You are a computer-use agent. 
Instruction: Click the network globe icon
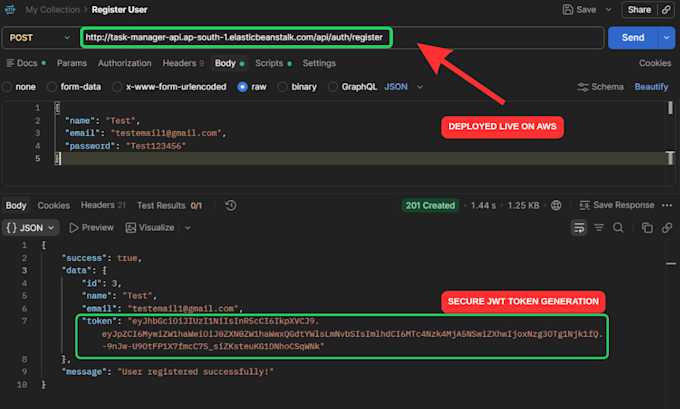556,206
